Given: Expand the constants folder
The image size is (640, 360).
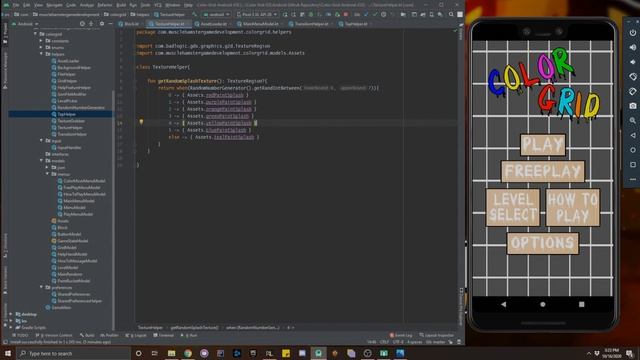Looking at the screenshot, I should click(x=41, y=41).
